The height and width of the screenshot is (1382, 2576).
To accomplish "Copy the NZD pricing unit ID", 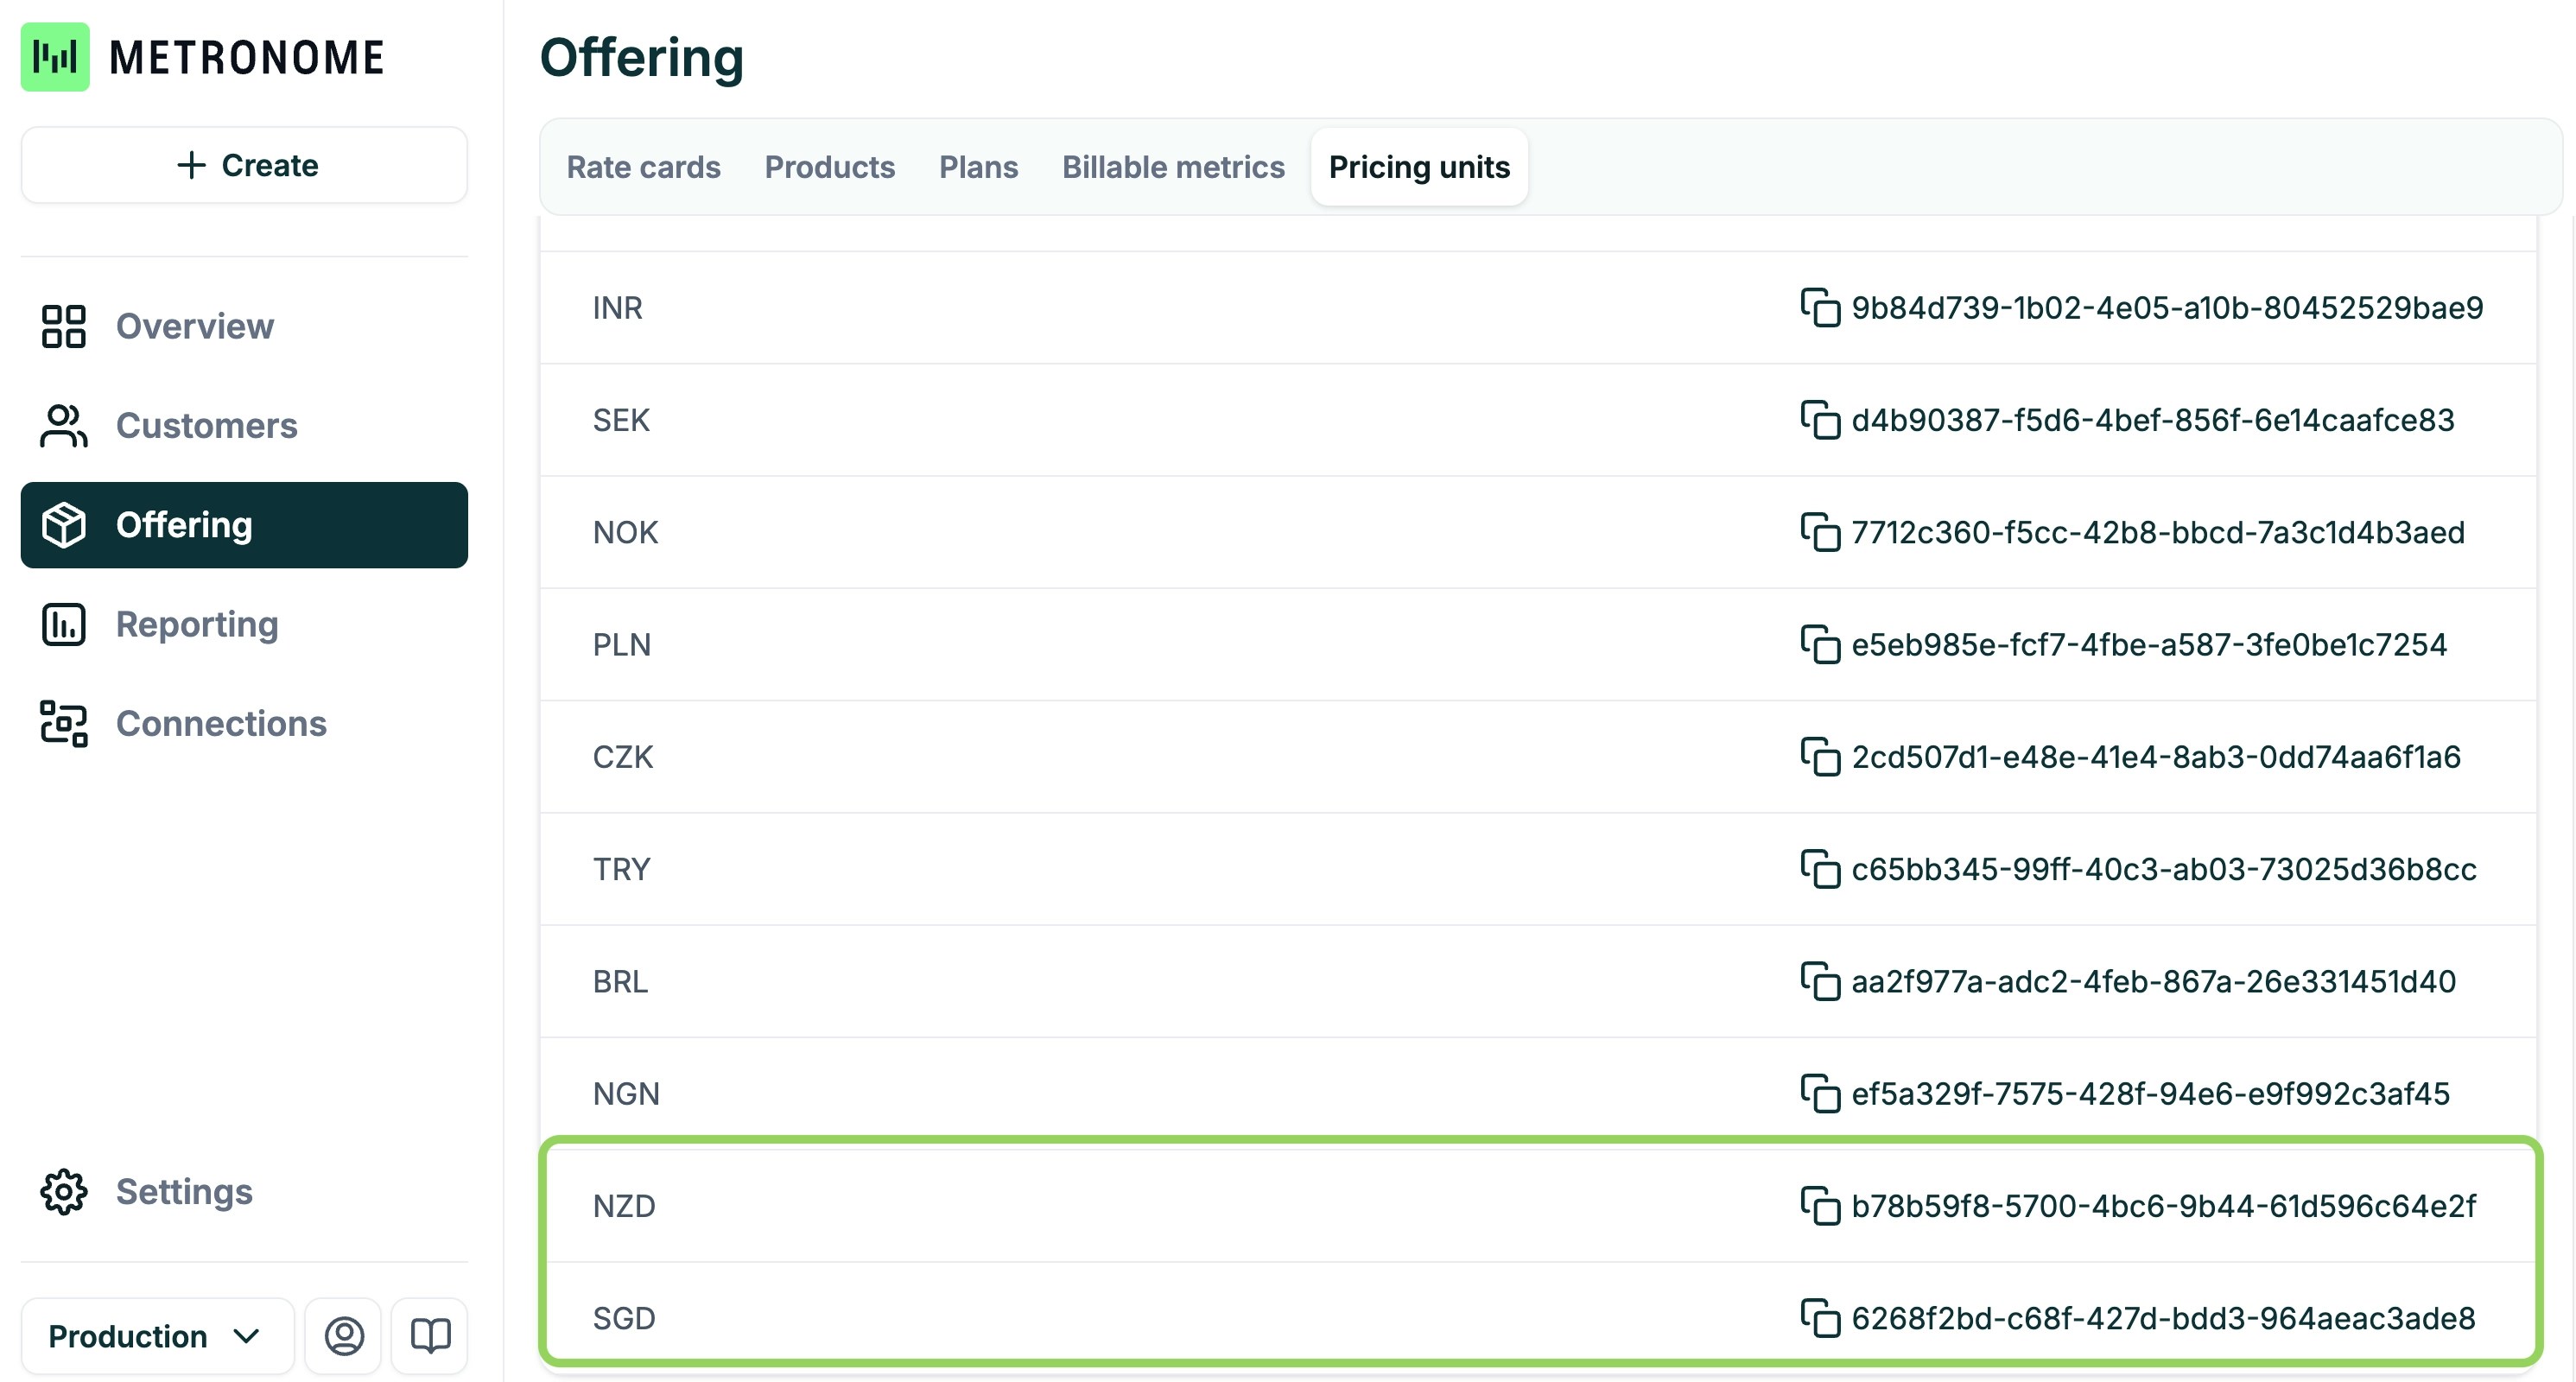I will [x=1819, y=1206].
